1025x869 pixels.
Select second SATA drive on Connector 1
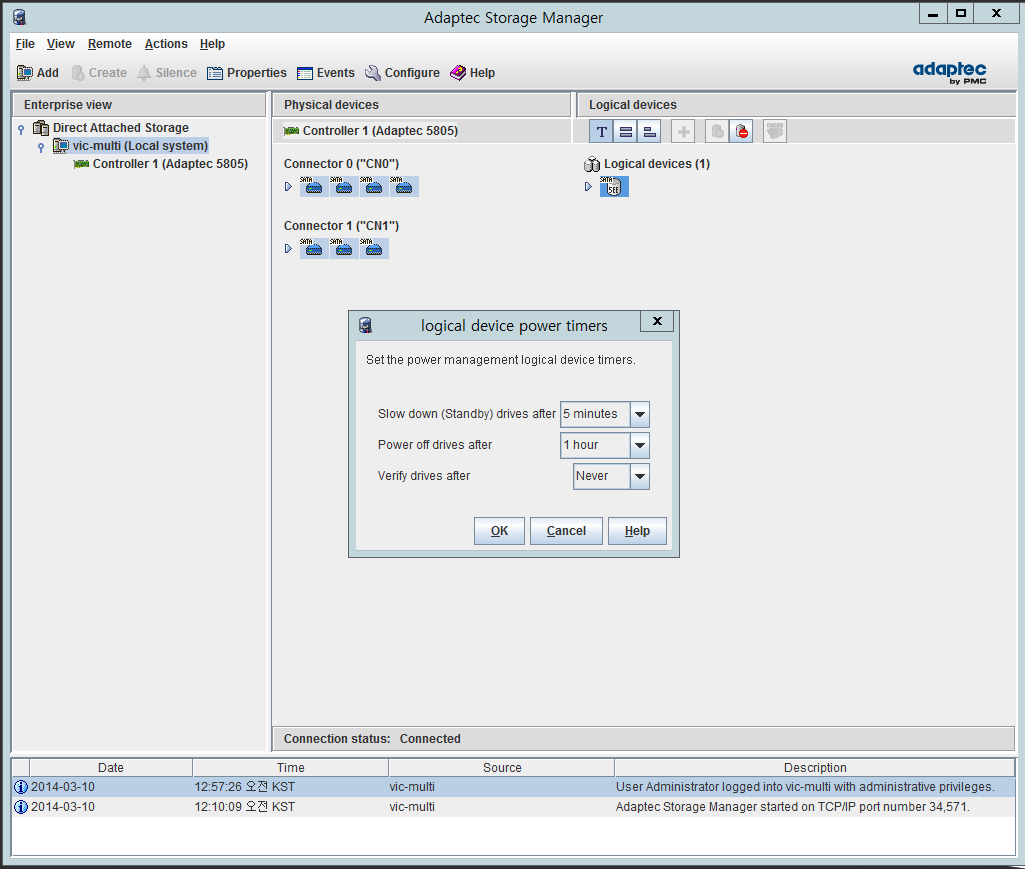[344, 248]
